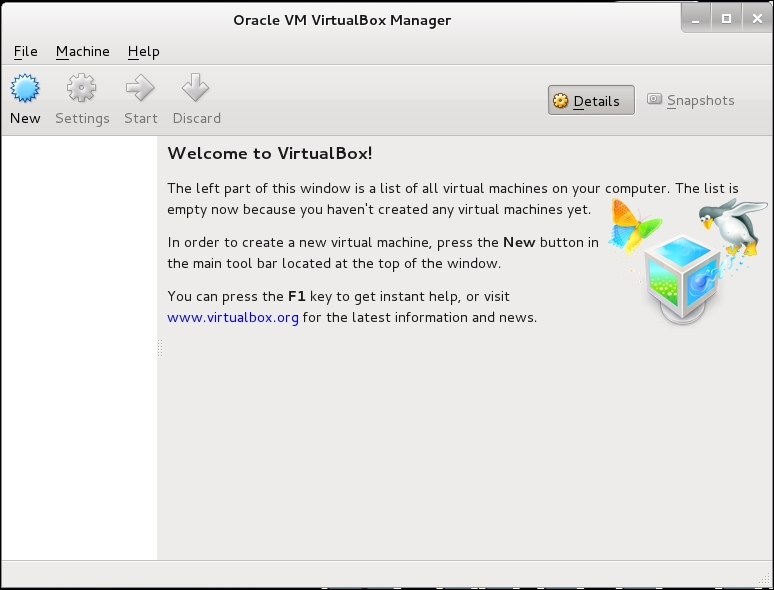The height and width of the screenshot is (590, 774).
Task: Click the Oracle VM VirtualBox Manager title
Action: [x=342, y=20]
